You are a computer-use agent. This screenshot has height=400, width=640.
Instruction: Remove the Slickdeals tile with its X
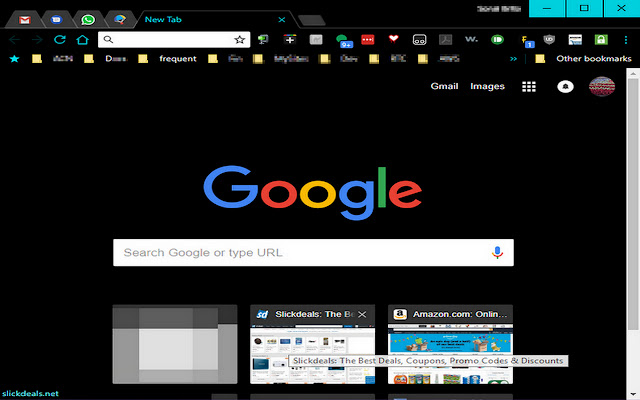pos(362,314)
